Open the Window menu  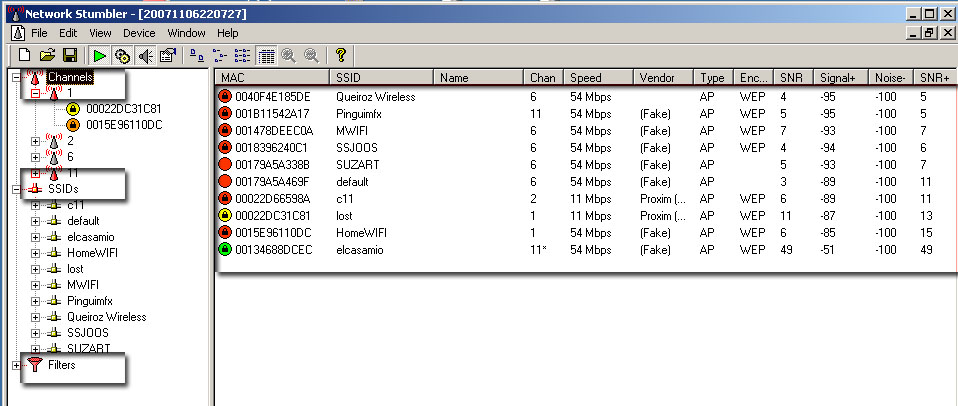(186, 33)
